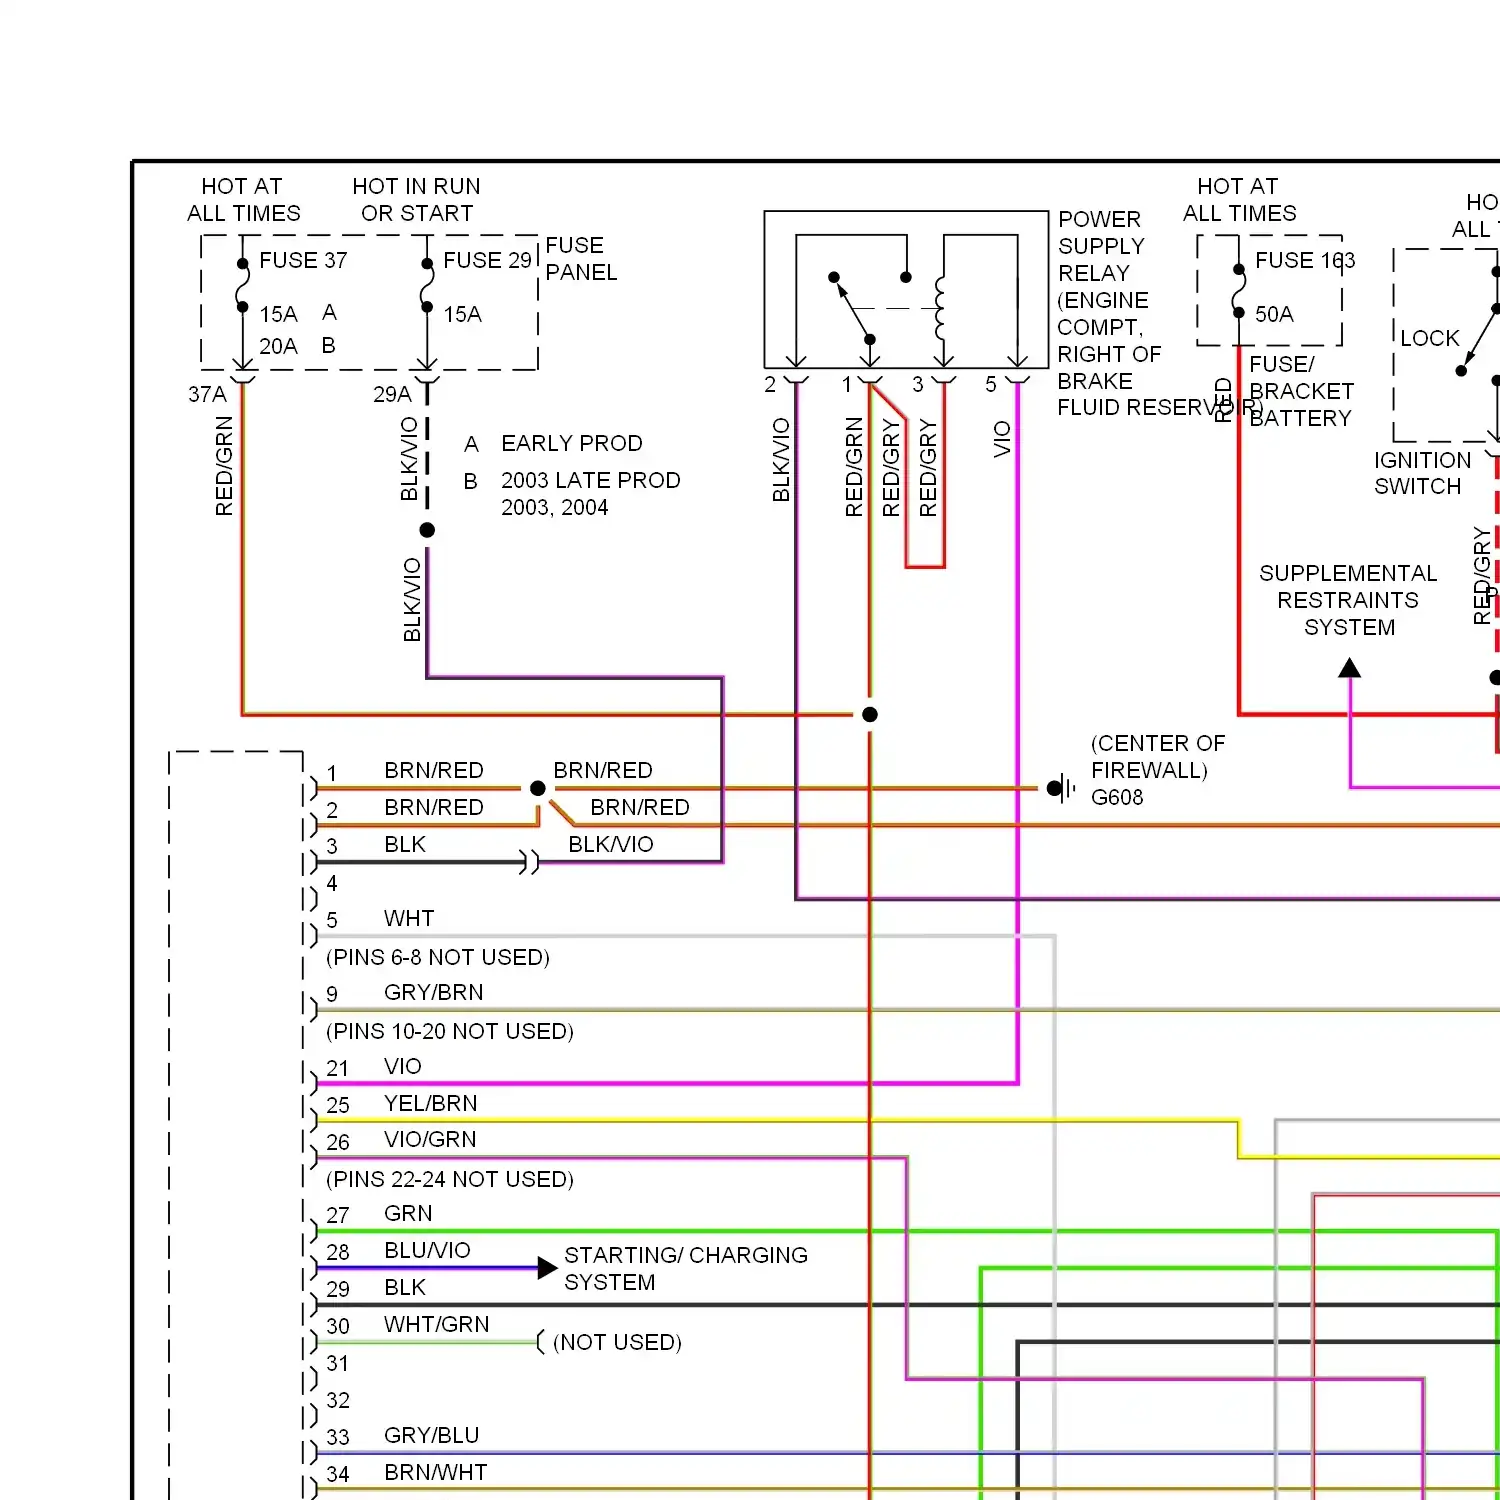Click the BRN/WHT label at pin 34
Image resolution: width=1500 pixels, height=1500 pixels.
[x=436, y=1472]
